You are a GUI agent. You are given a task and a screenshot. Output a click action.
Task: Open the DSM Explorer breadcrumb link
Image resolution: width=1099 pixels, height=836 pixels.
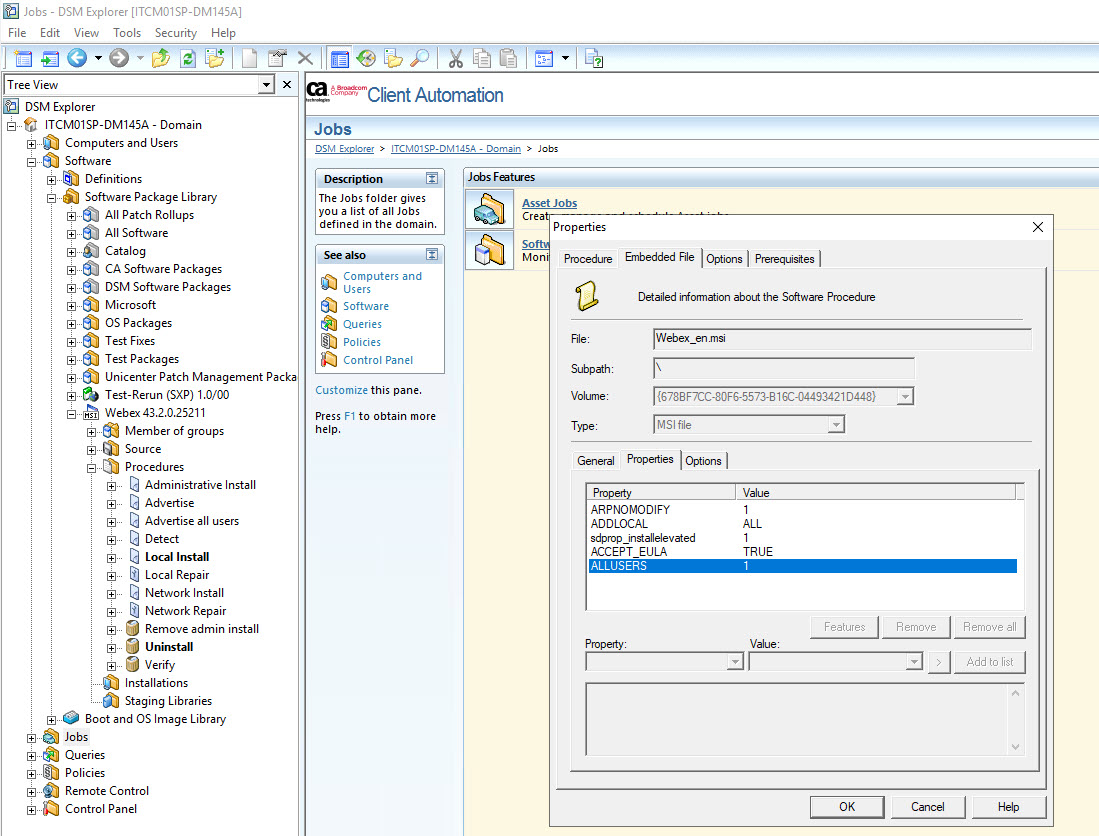[345, 149]
